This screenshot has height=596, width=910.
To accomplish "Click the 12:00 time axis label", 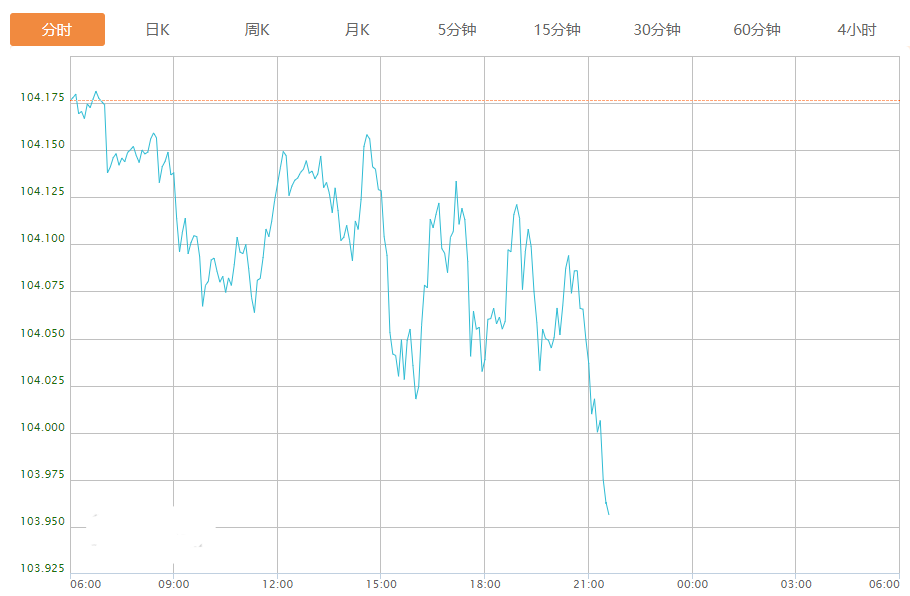I will [278, 584].
